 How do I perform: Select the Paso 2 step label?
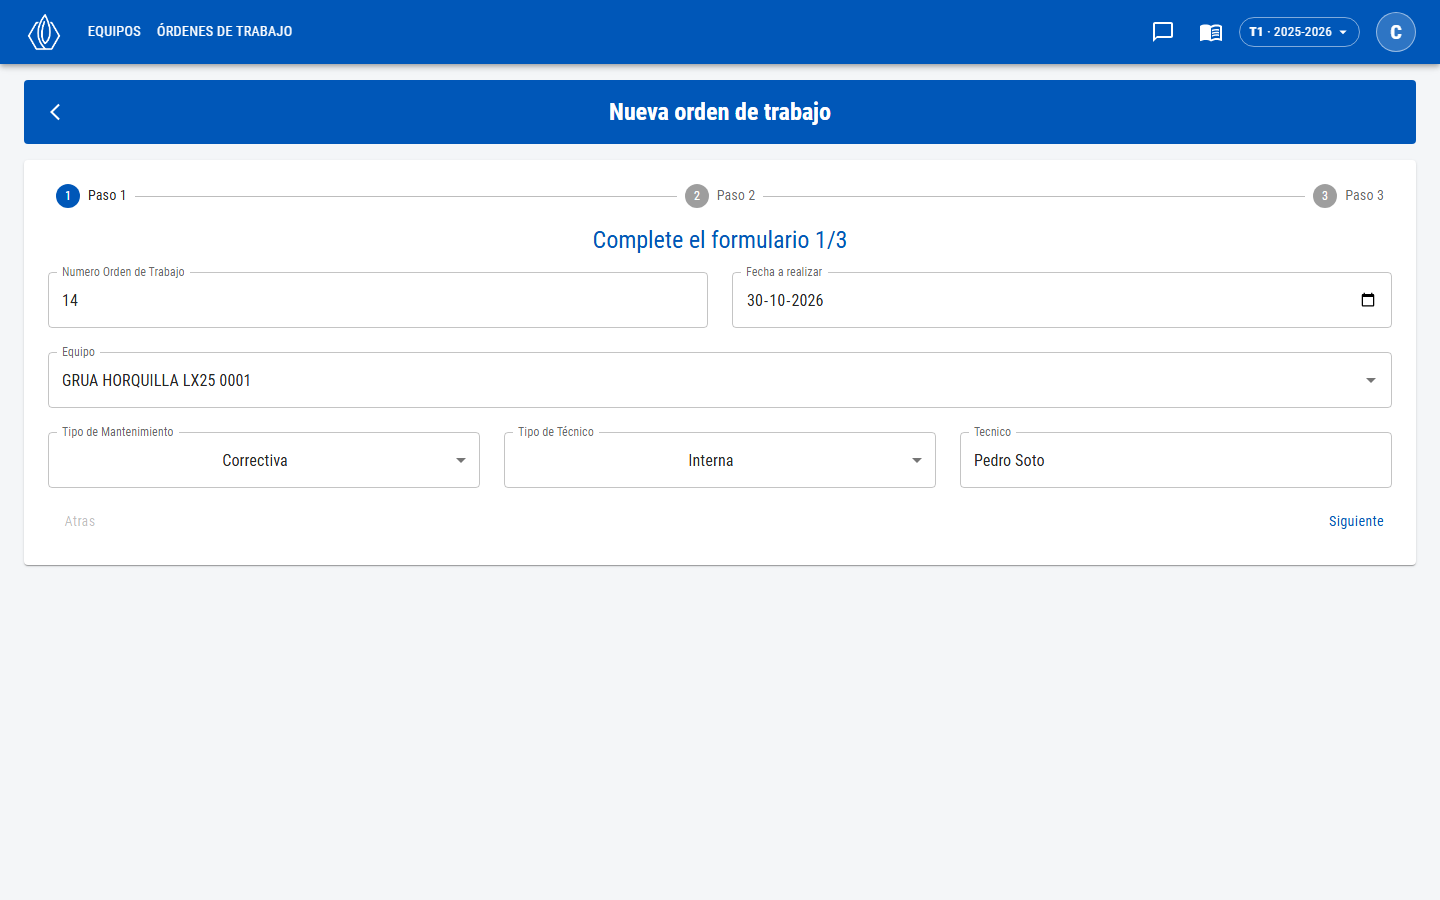[736, 196]
